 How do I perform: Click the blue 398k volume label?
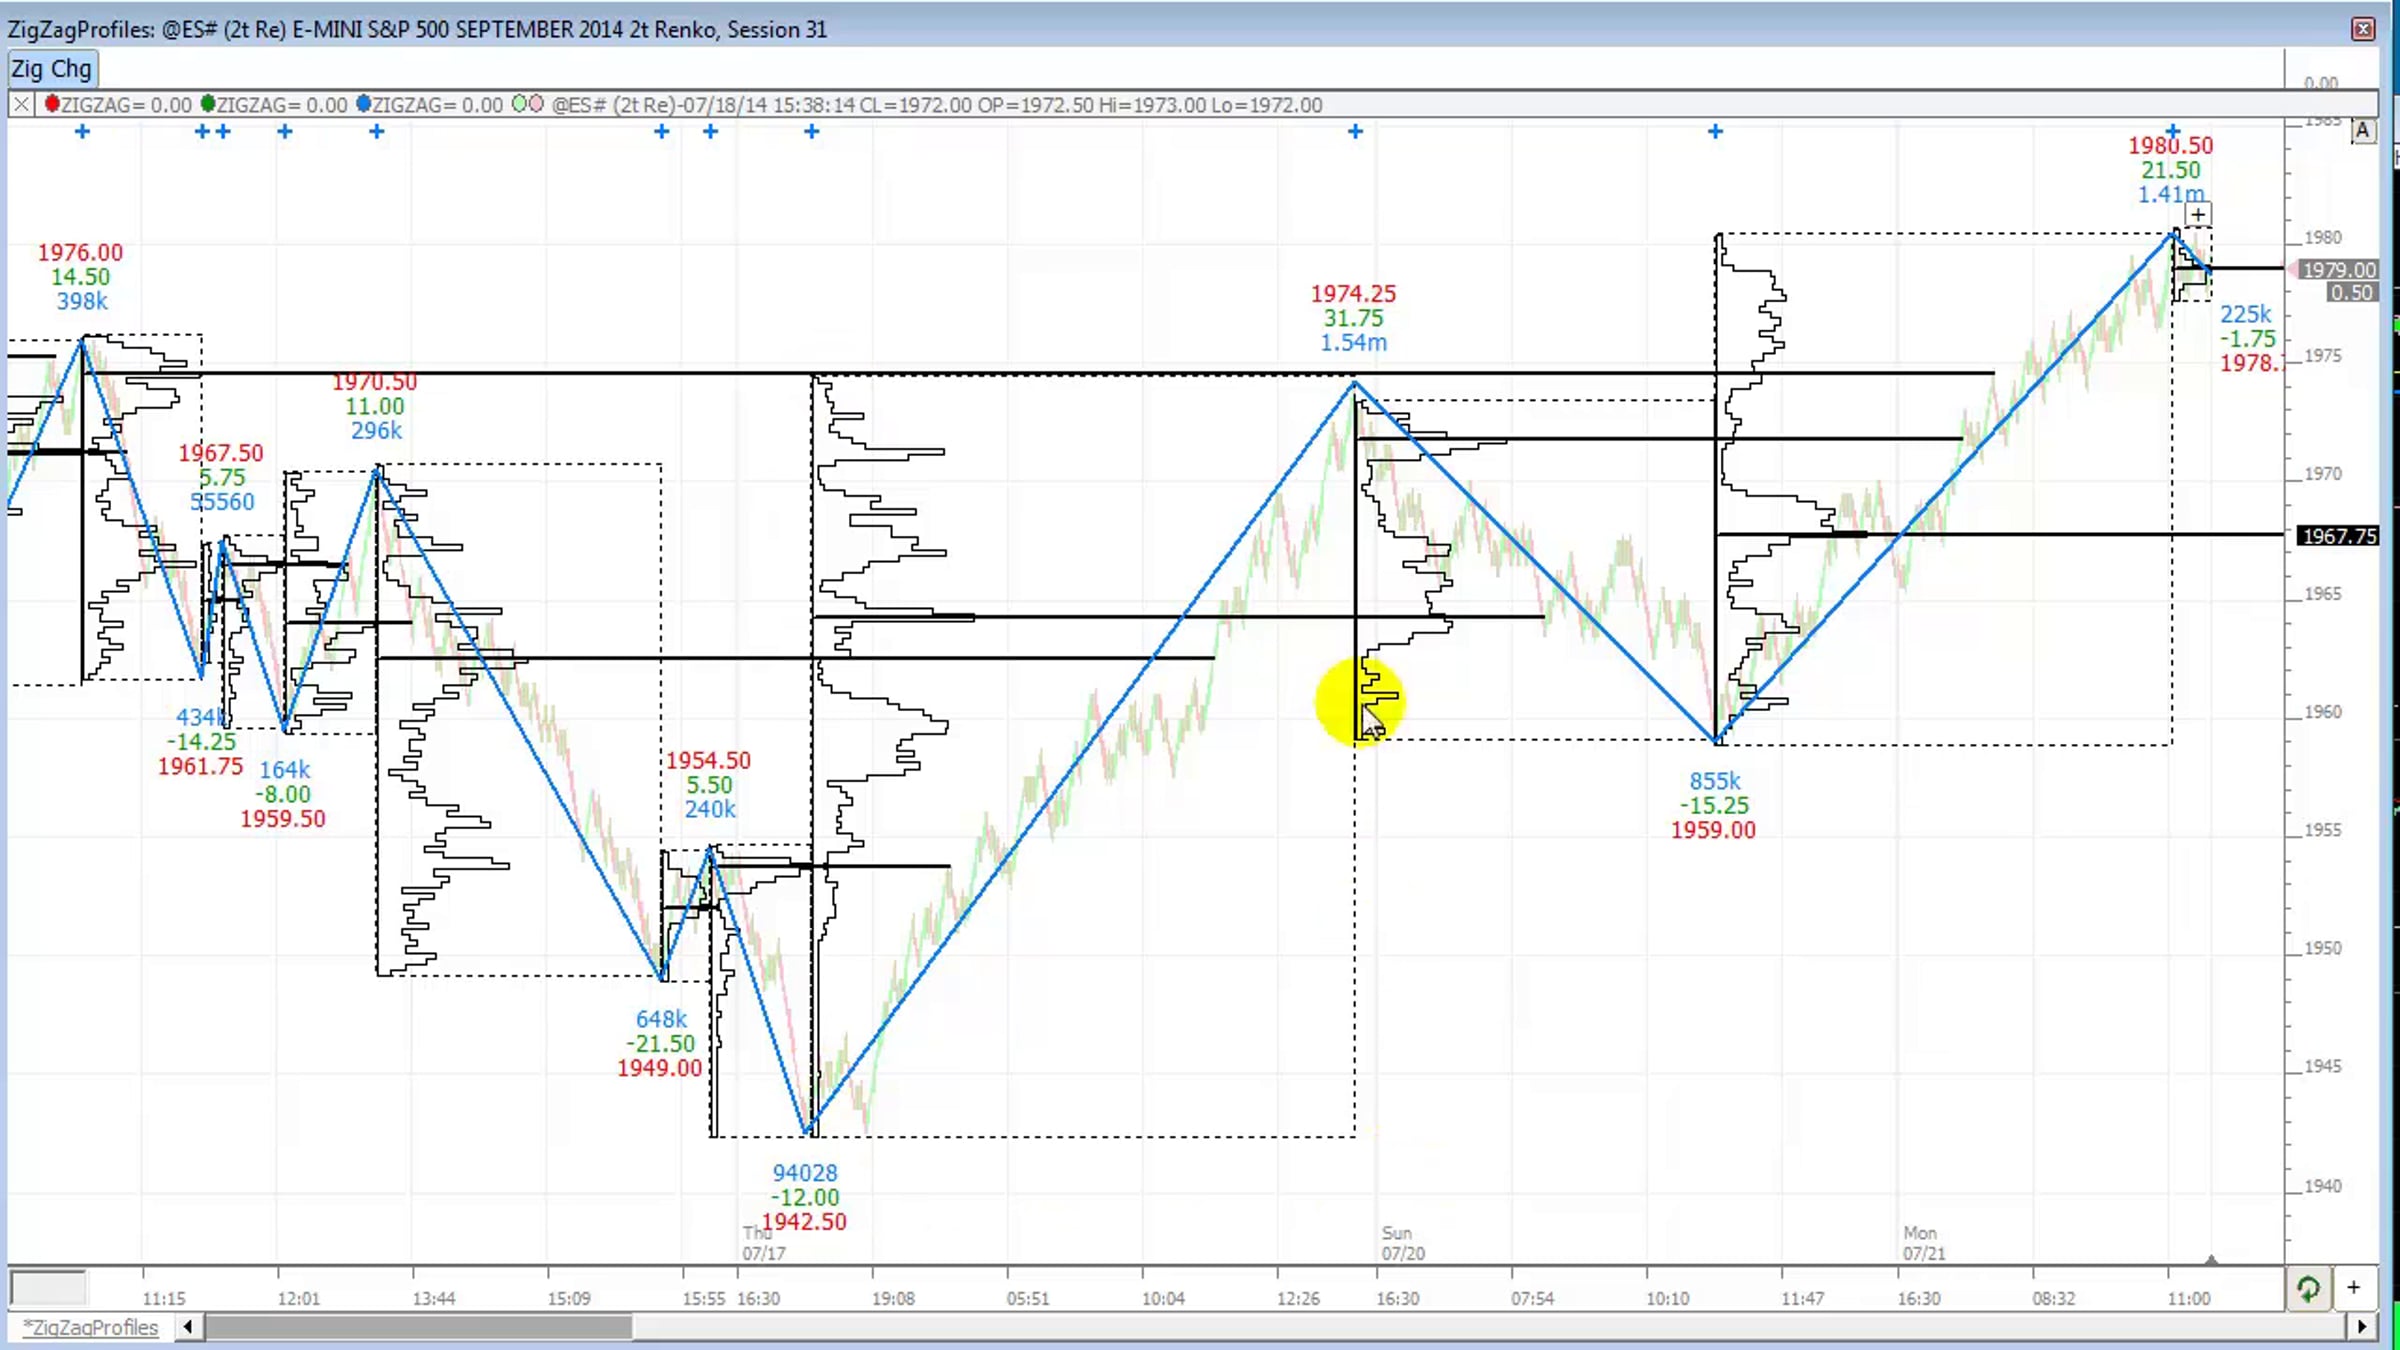click(82, 302)
